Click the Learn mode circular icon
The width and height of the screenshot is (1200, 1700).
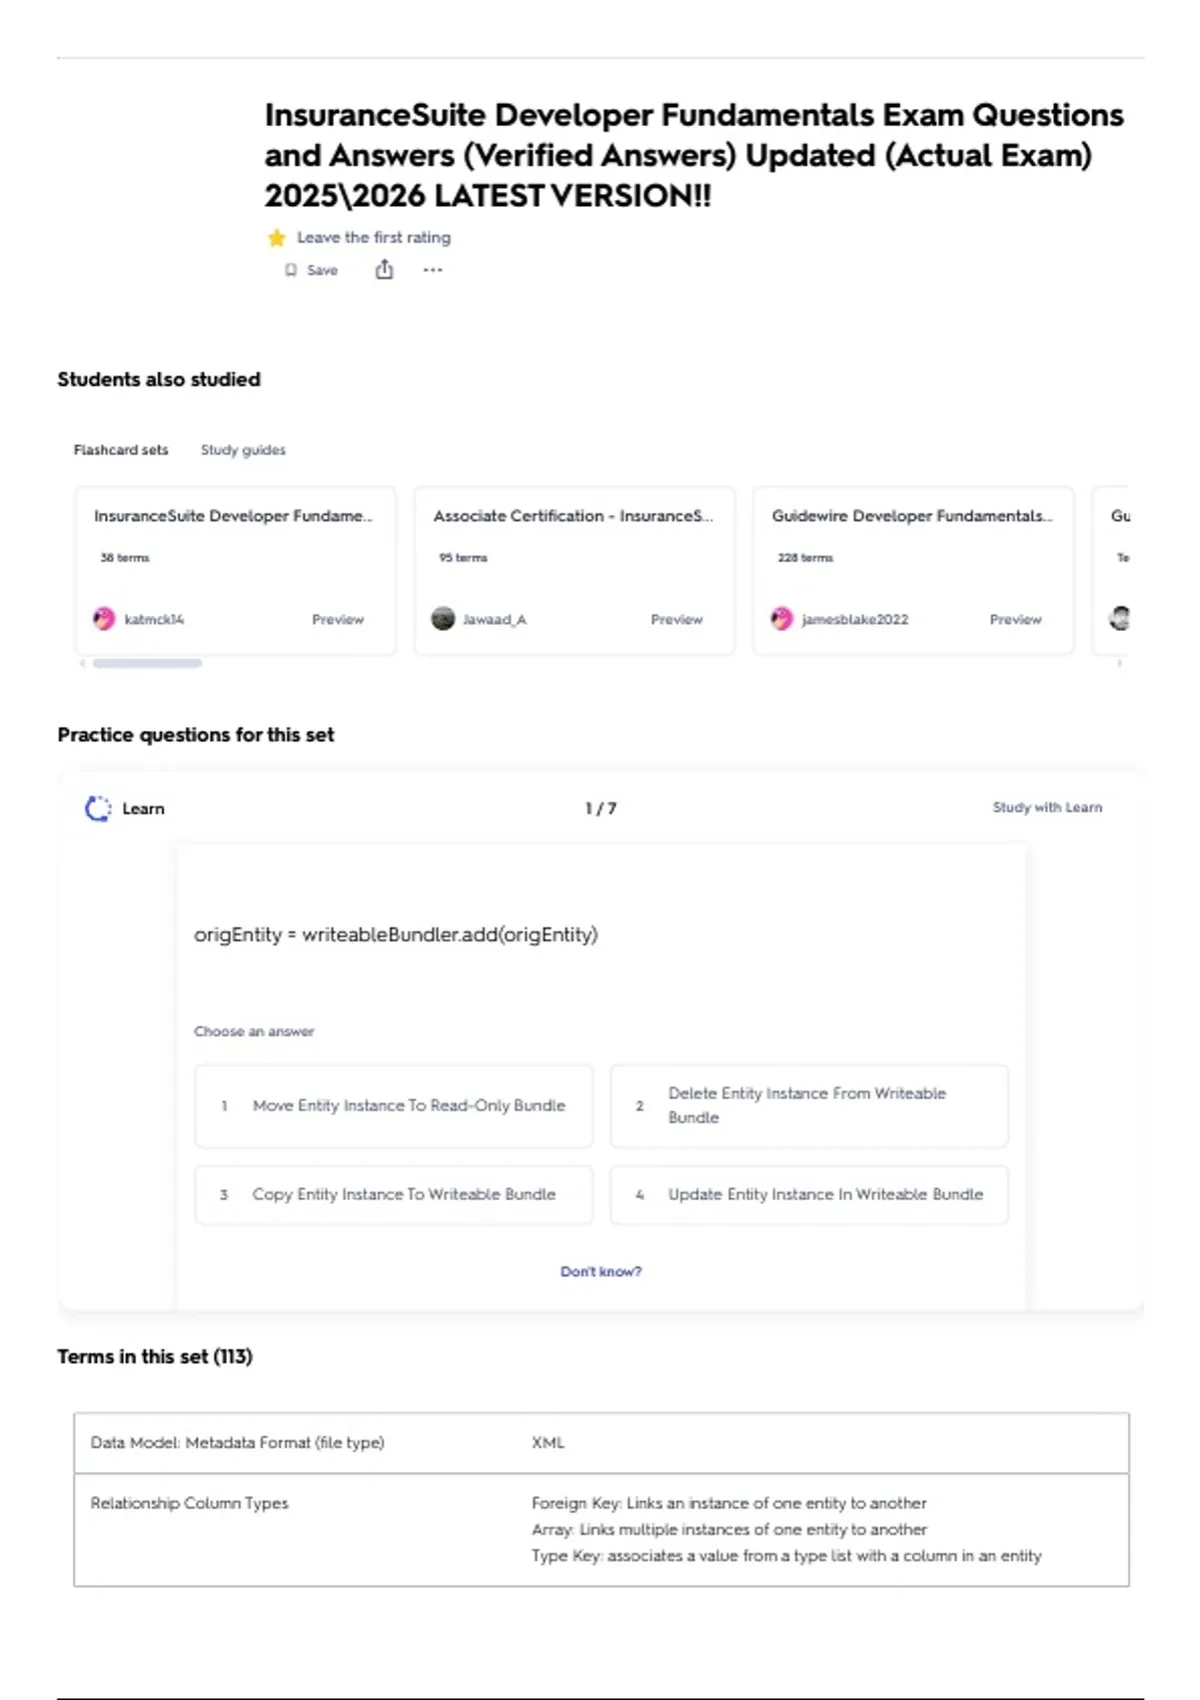98,808
